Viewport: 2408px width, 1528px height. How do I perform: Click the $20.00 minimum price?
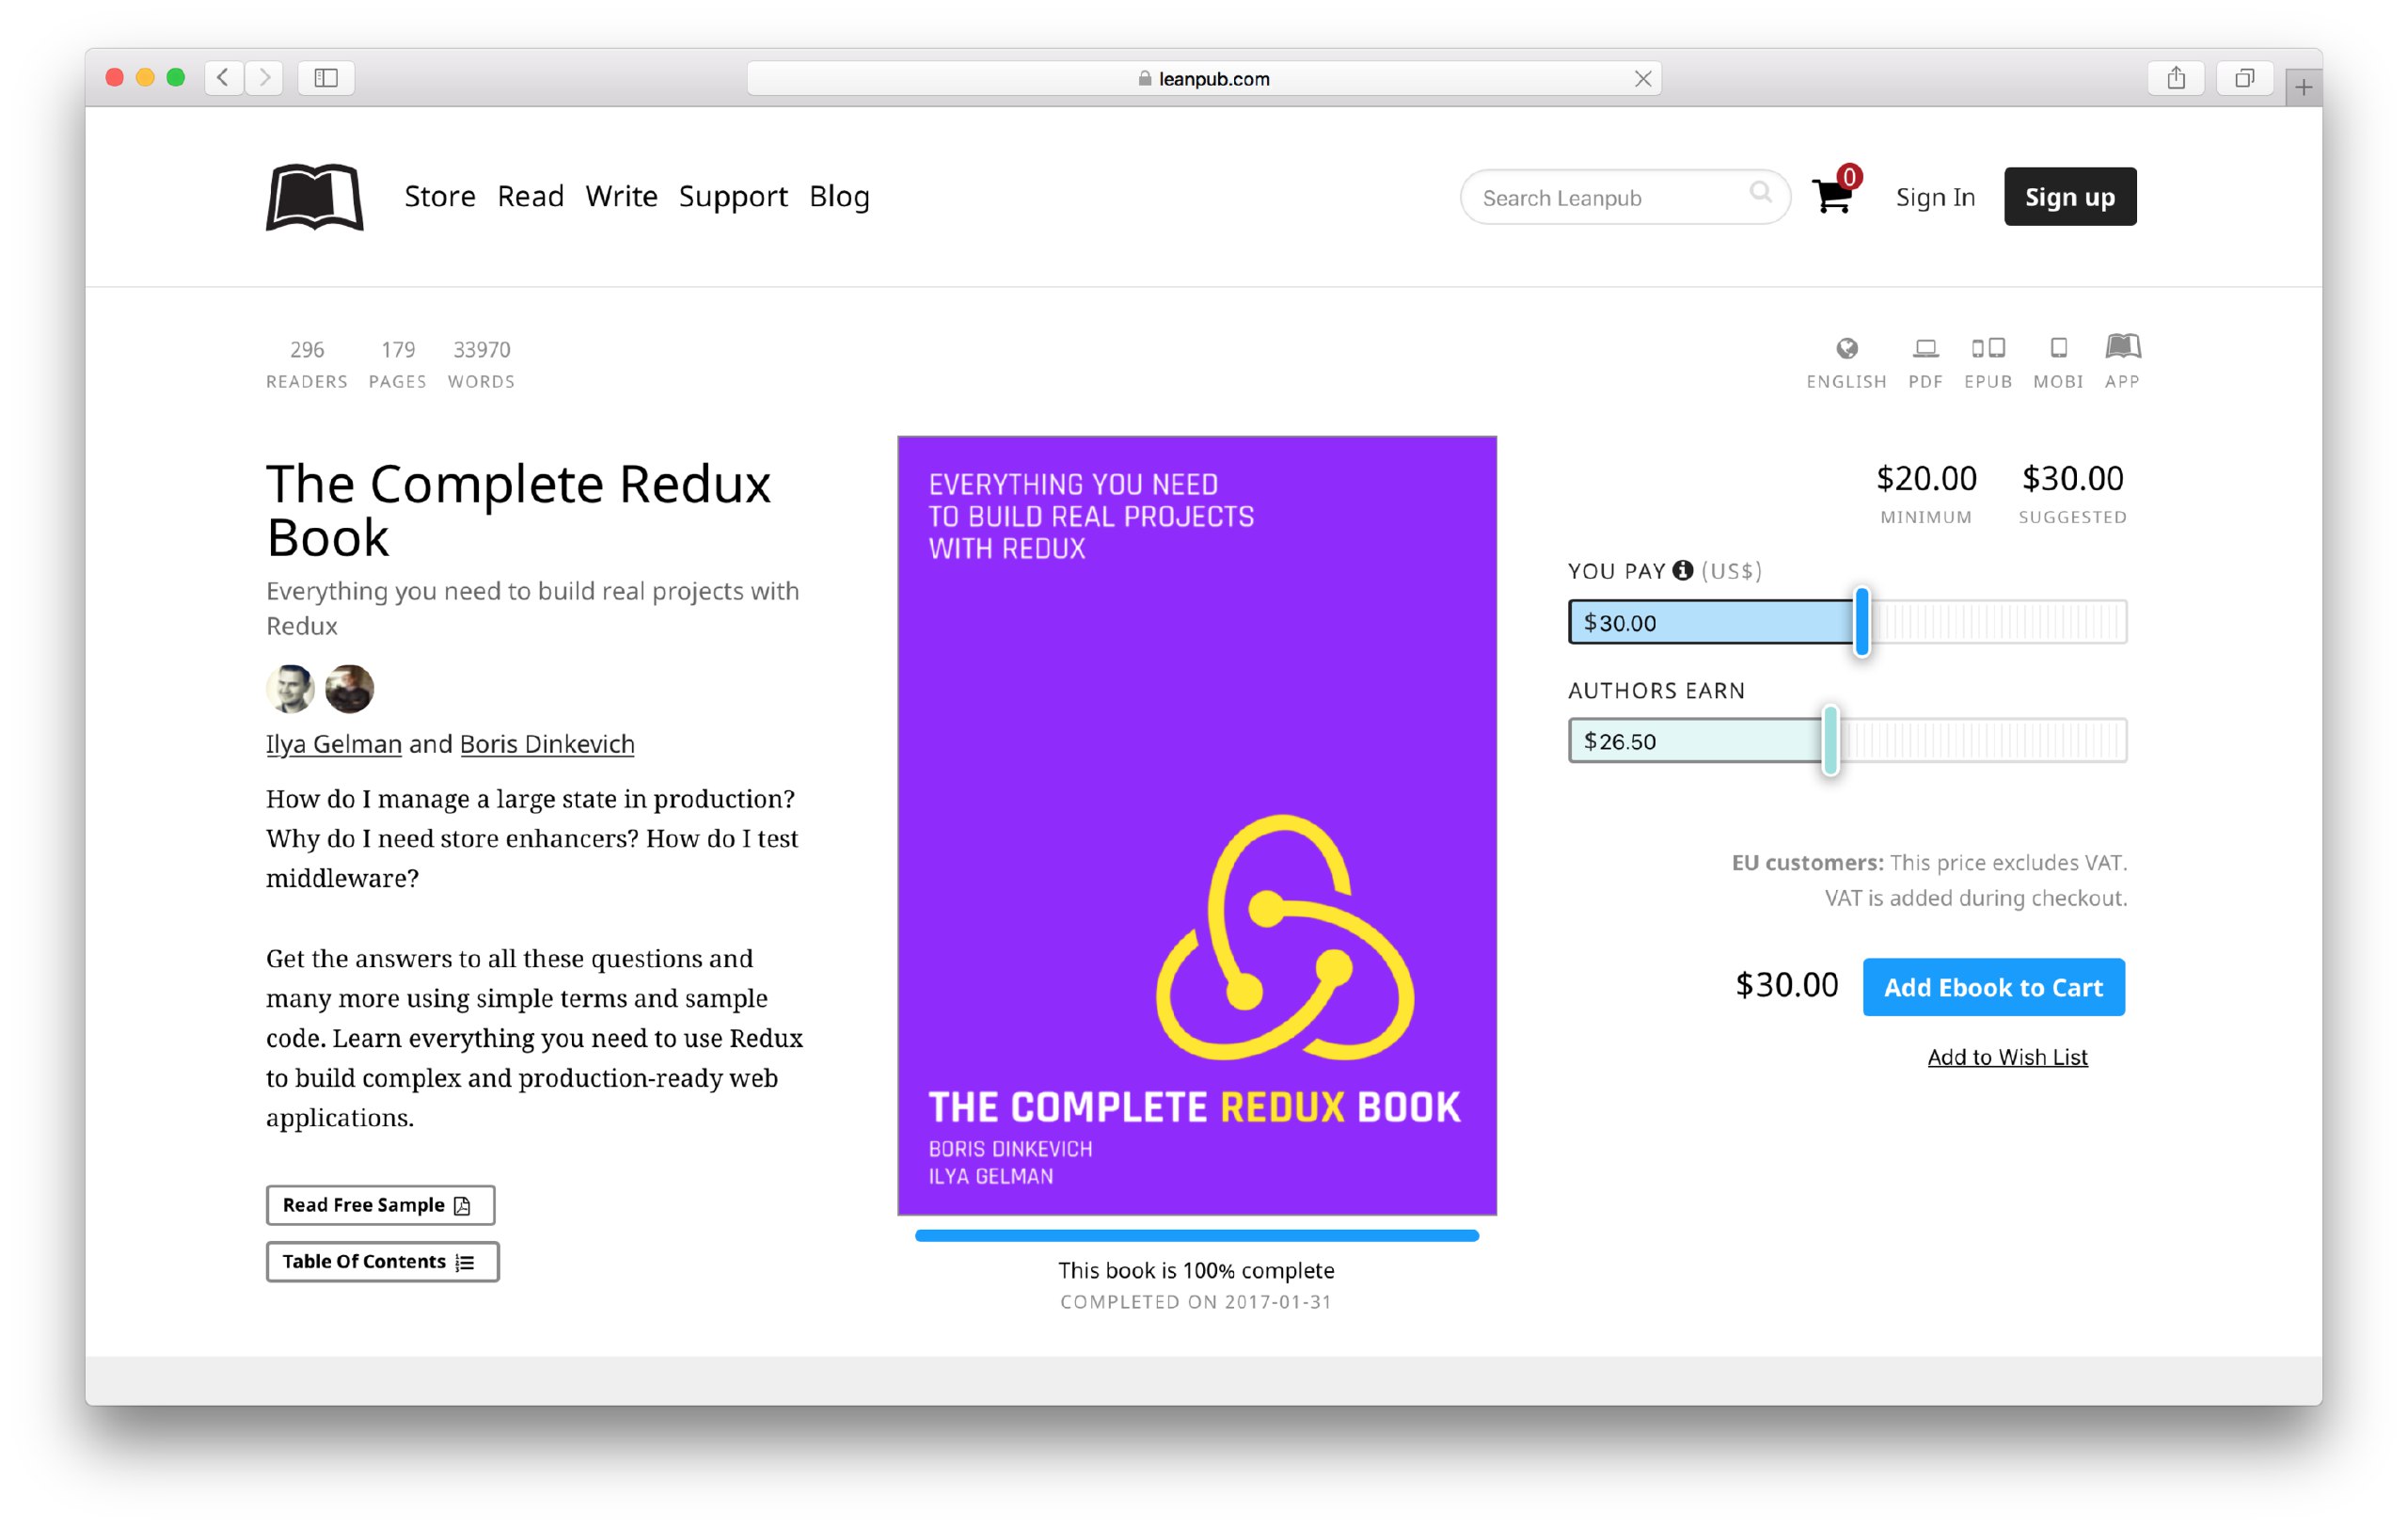click(x=1925, y=478)
